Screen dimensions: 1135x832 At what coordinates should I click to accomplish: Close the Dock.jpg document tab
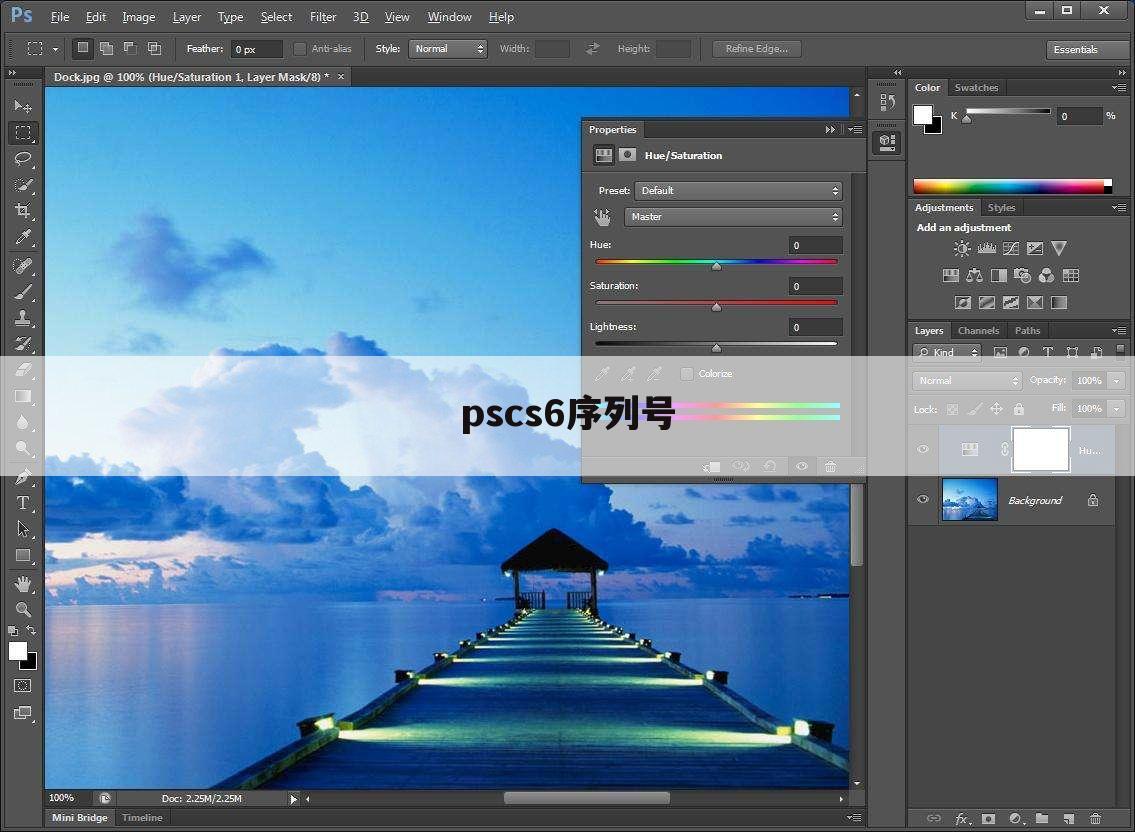point(341,77)
